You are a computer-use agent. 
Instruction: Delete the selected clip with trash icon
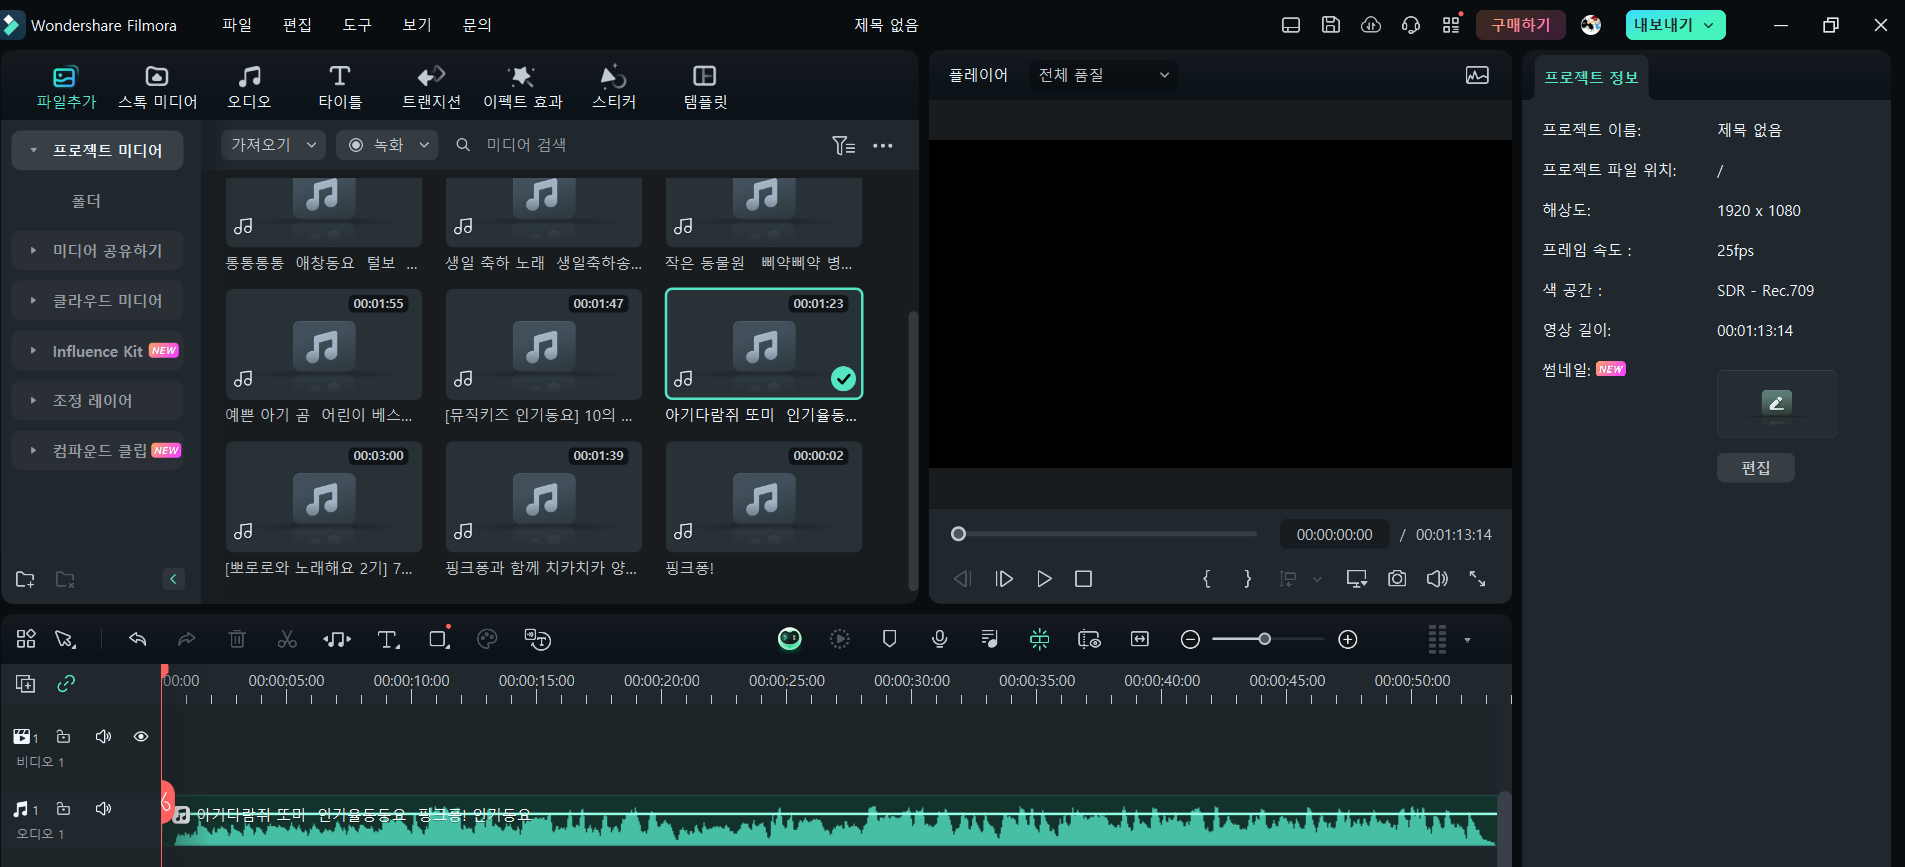tap(237, 639)
